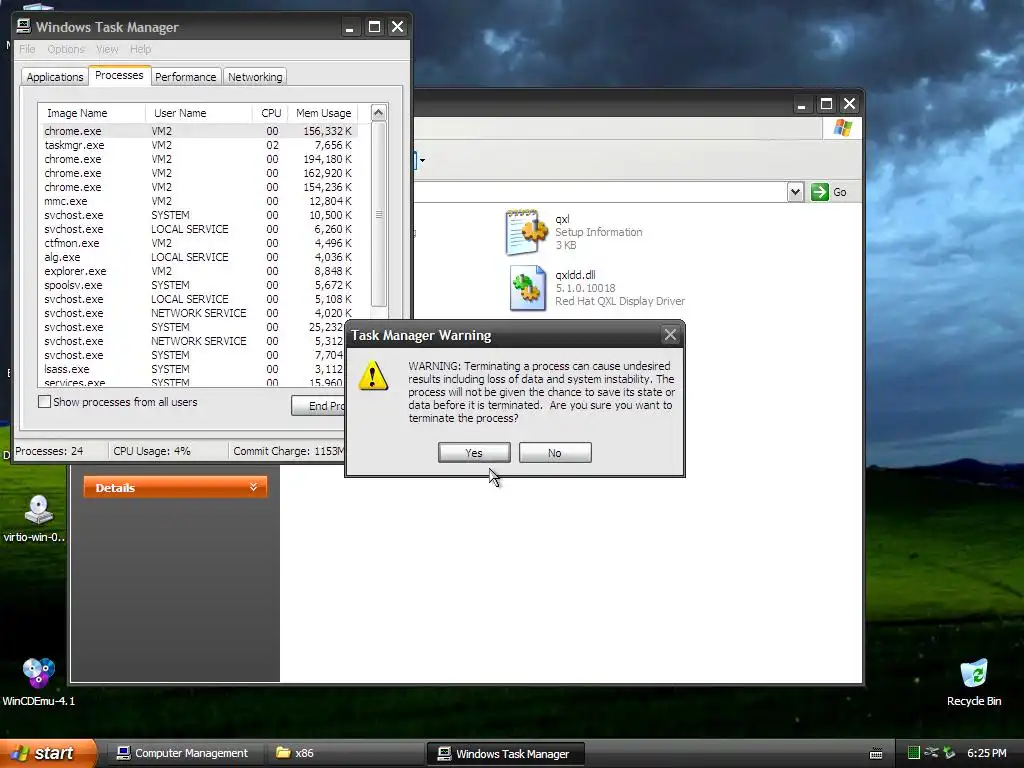This screenshot has height=768, width=1024.
Task: Sort processes by Image Name column
Action: [91, 113]
